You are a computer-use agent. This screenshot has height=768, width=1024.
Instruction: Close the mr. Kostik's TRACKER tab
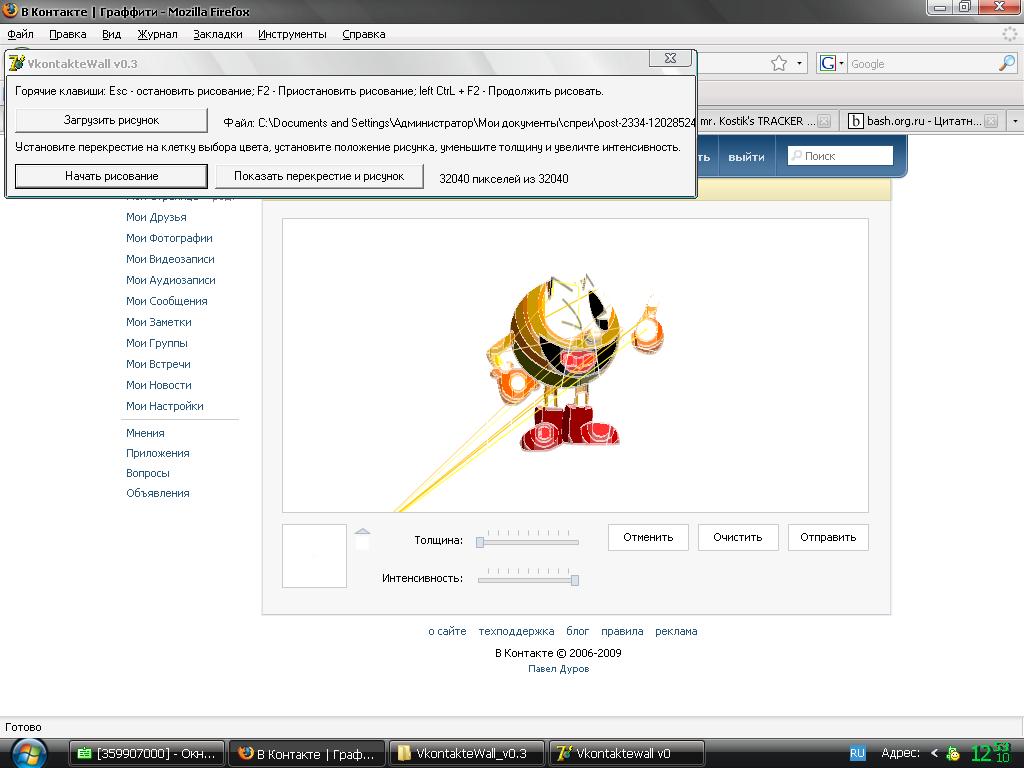coord(825,121)
